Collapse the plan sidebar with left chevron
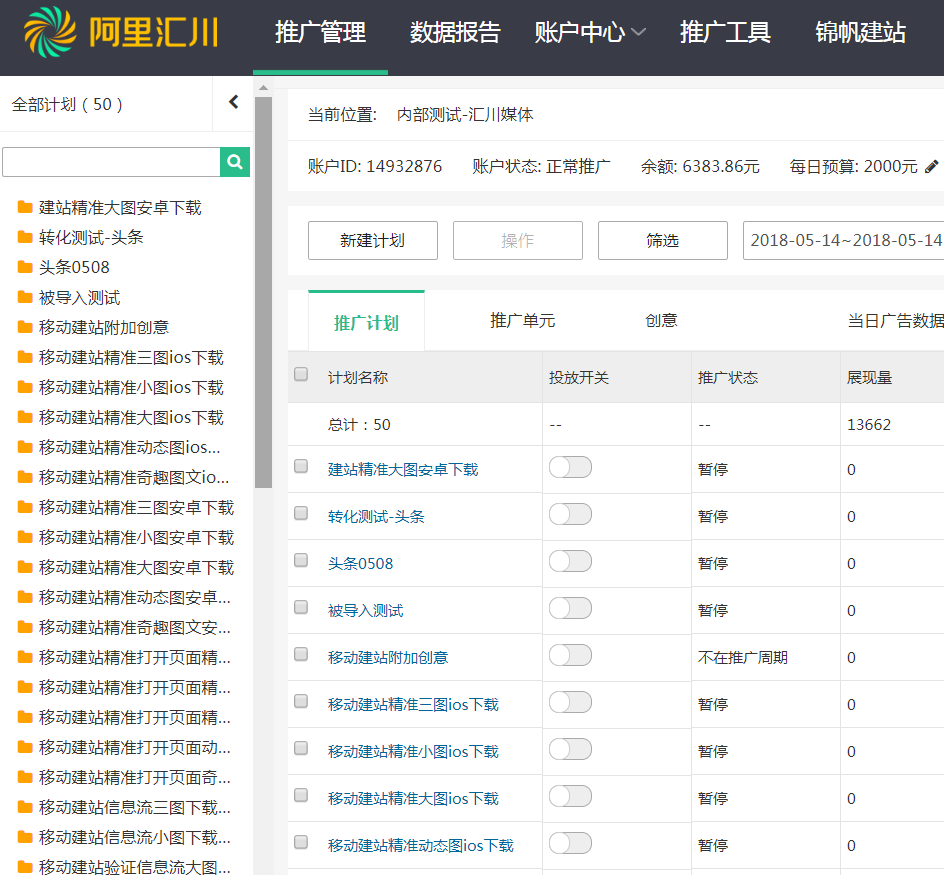This screenshot has width=944, height=875. tap(234, 102)
